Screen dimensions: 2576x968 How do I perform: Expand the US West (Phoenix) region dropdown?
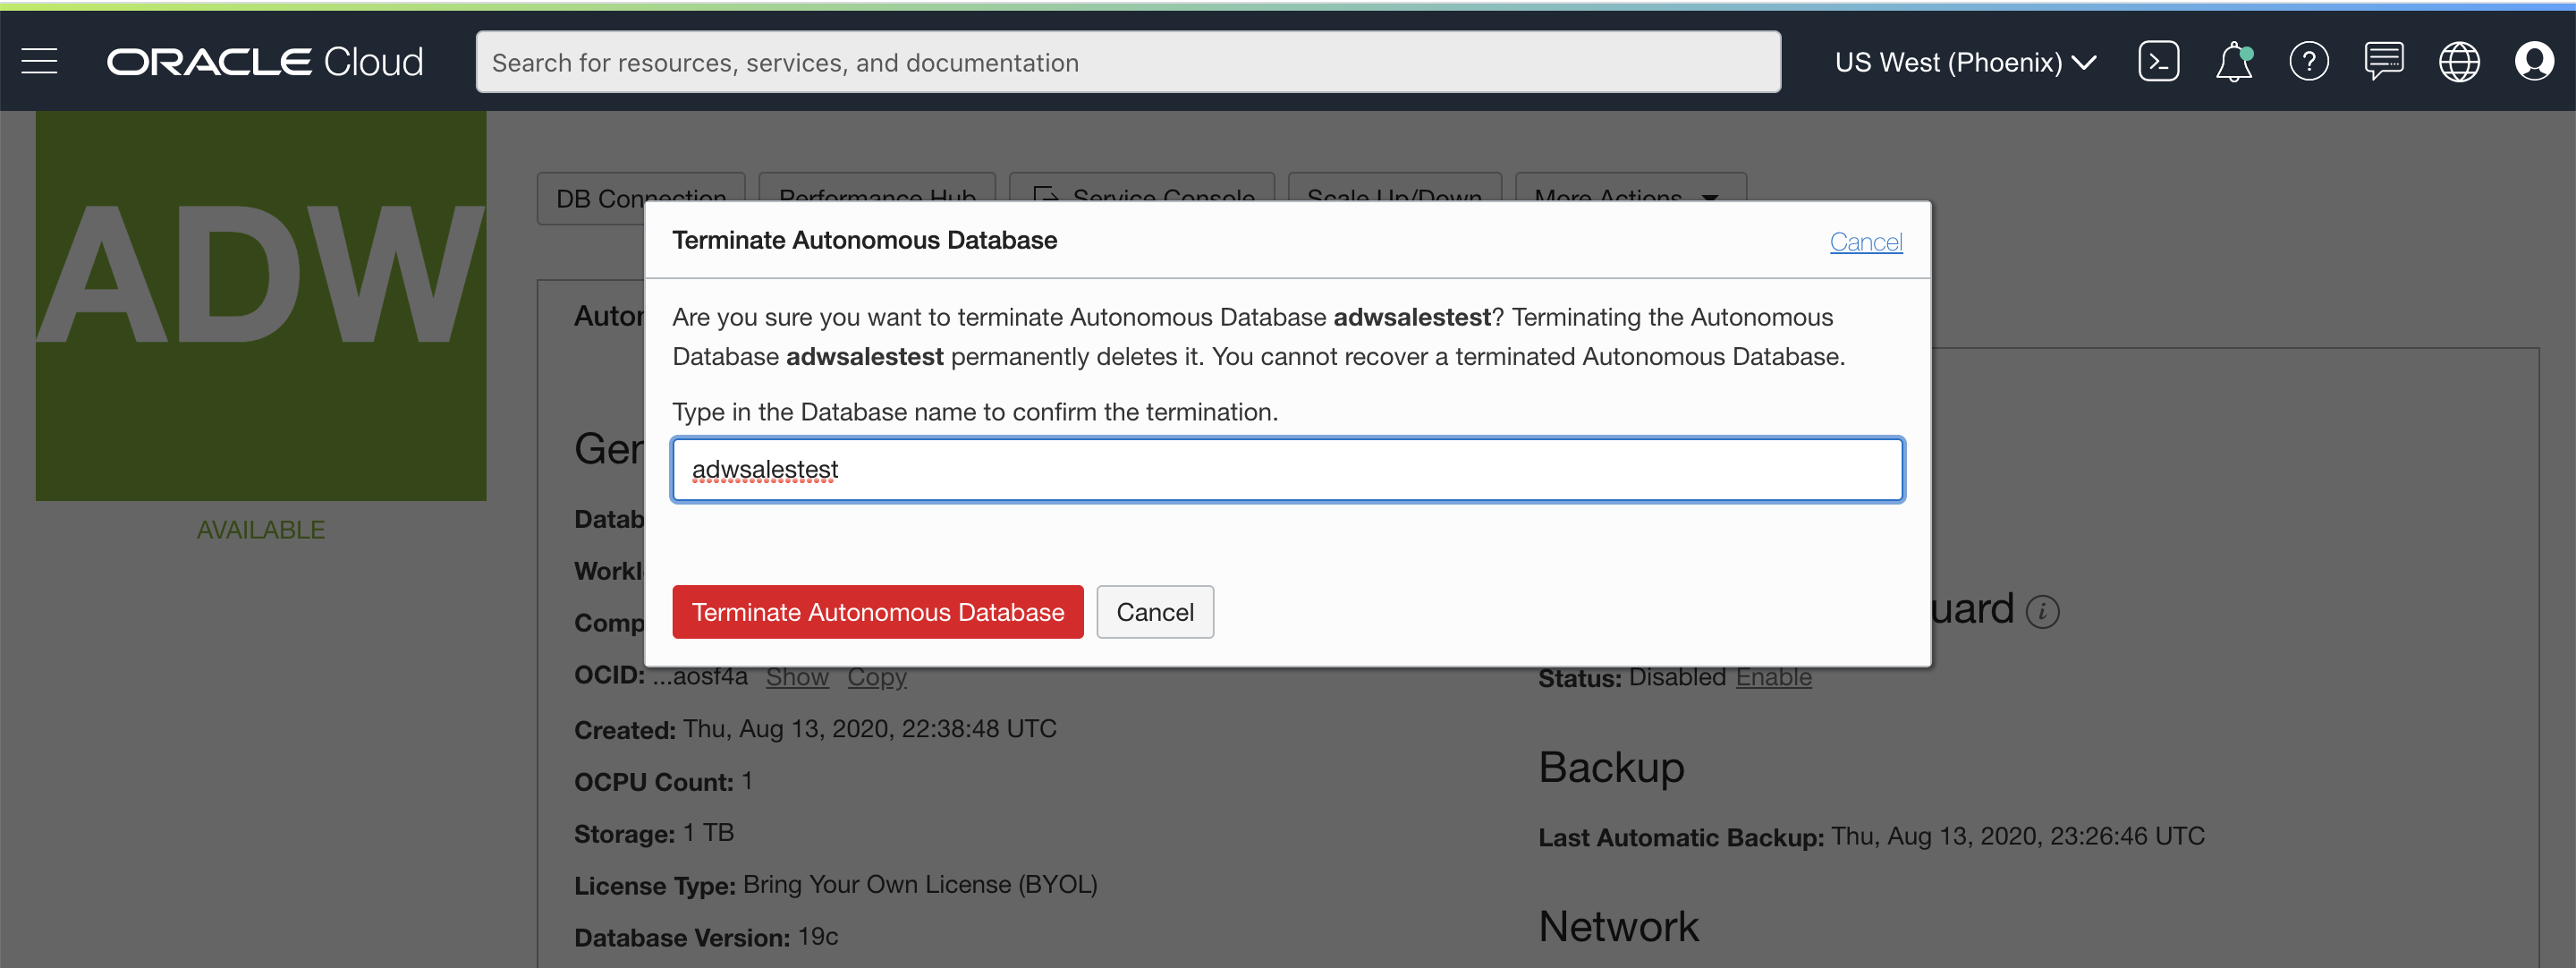[1965, 62]
